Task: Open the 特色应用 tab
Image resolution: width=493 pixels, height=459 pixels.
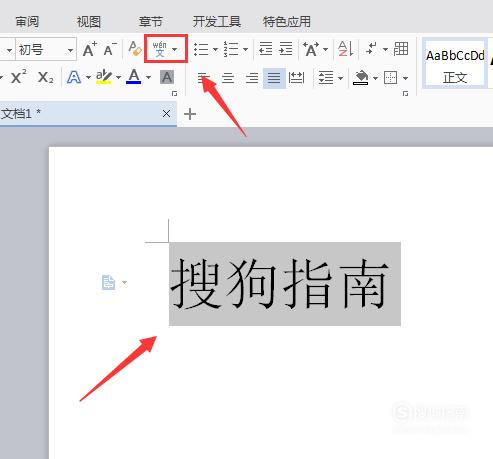Action: click(287, 22)
